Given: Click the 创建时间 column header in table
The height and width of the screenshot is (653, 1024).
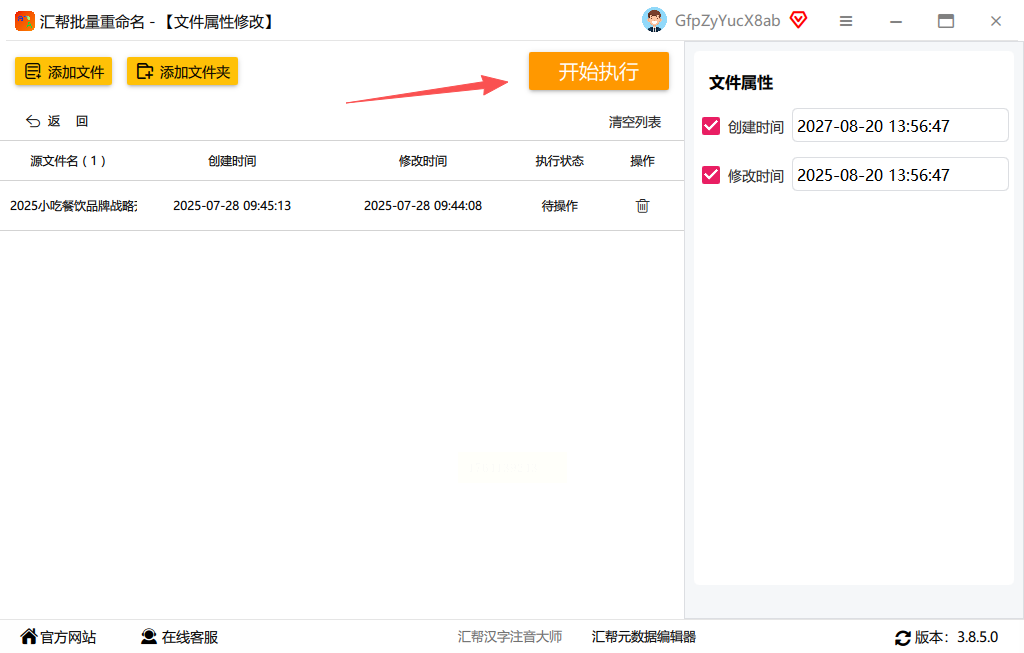Looking at the screenshot, I should (x=232, y=161).
